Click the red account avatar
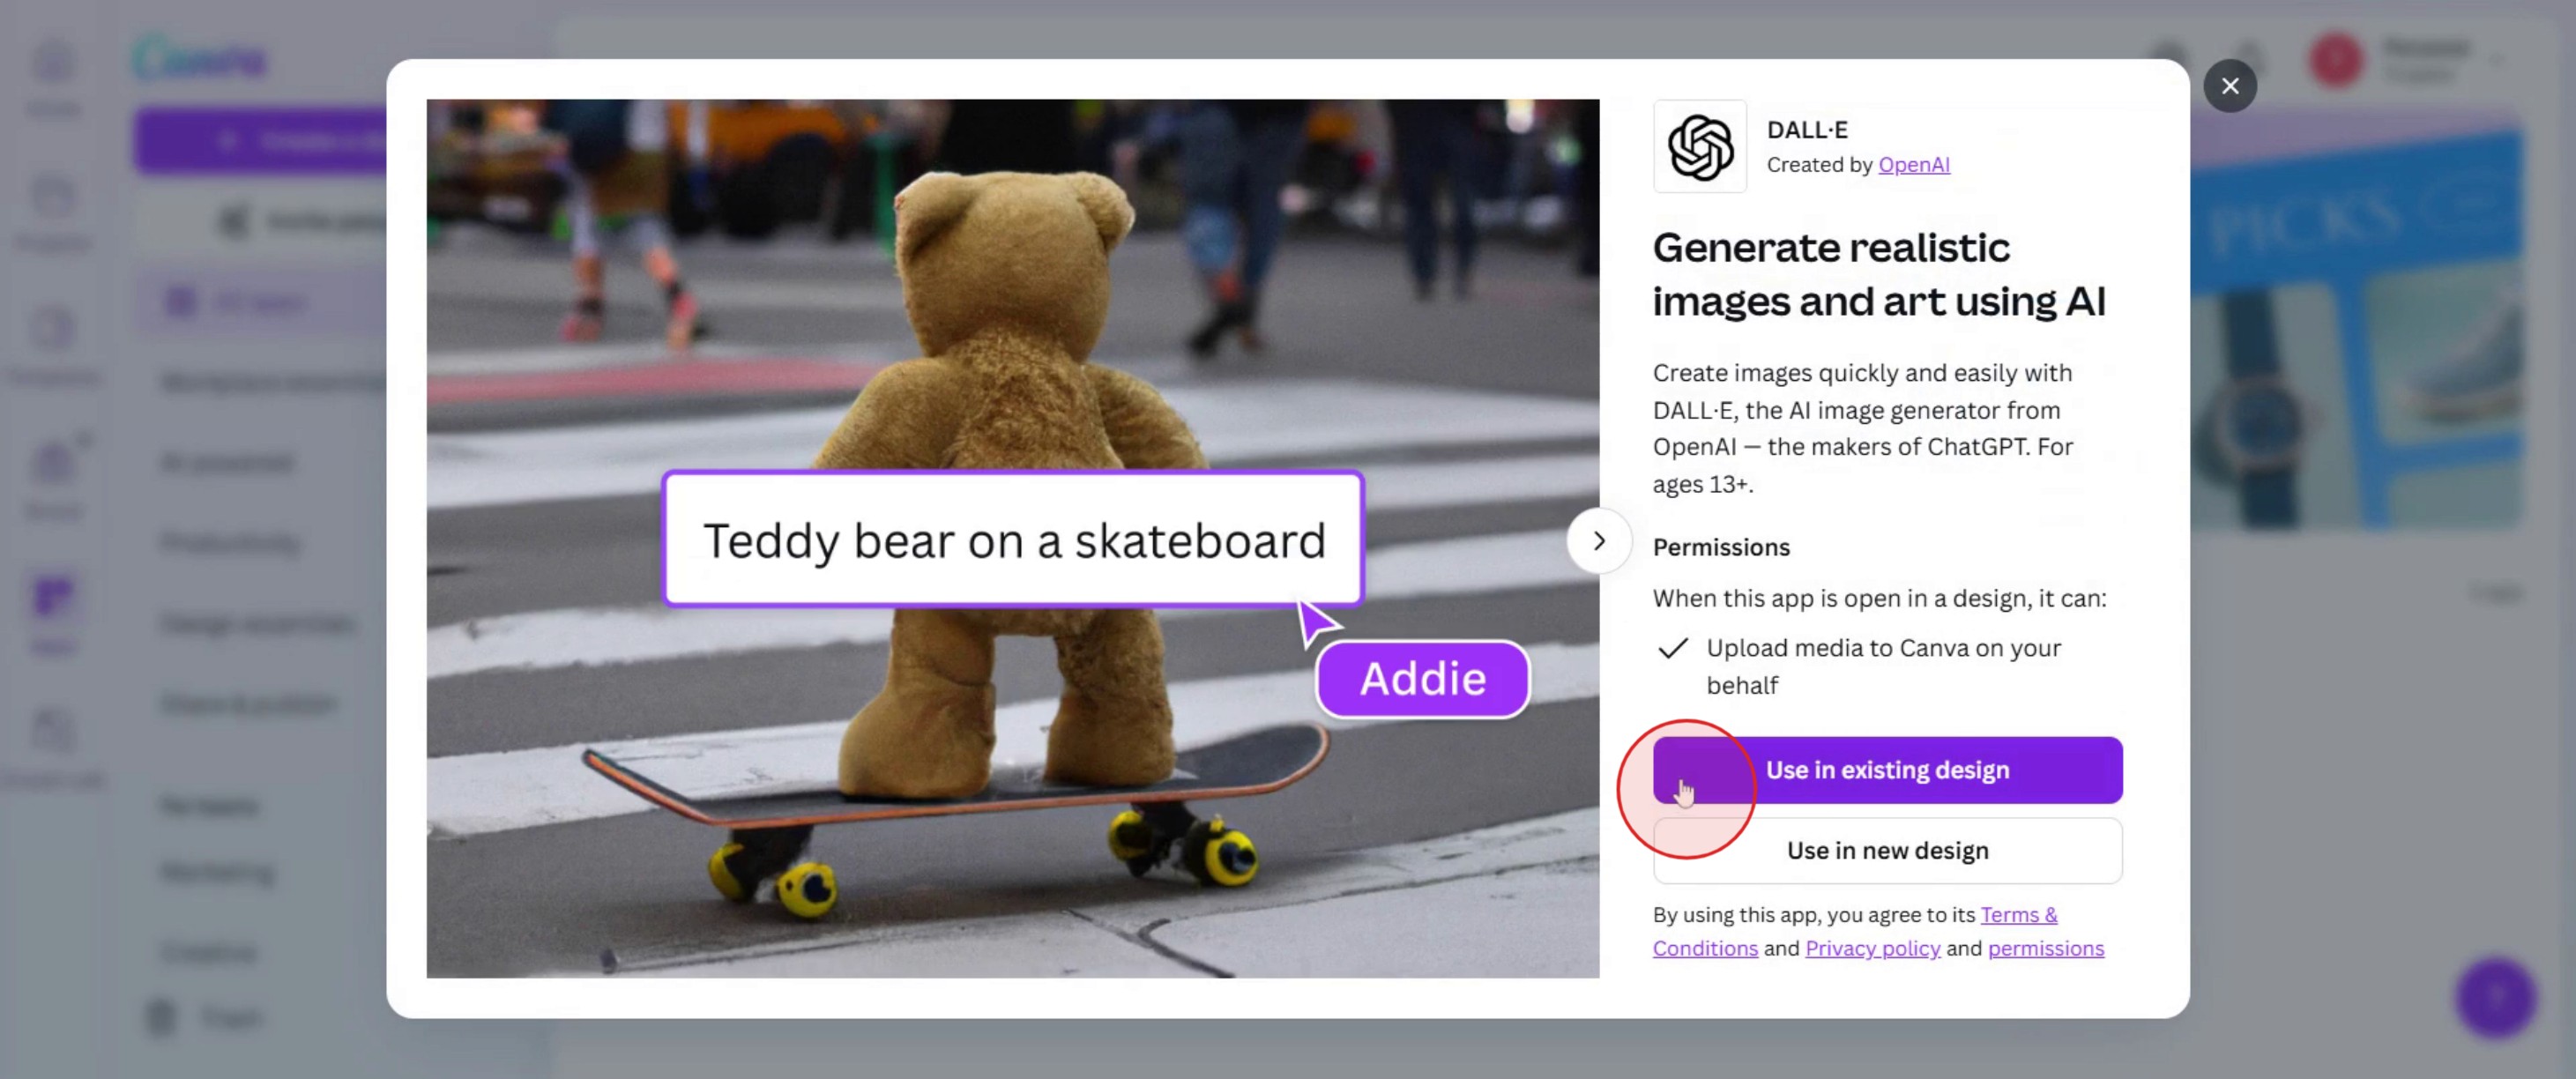This screenshot has width=2576, height=1079. [x=2336, y=60]
